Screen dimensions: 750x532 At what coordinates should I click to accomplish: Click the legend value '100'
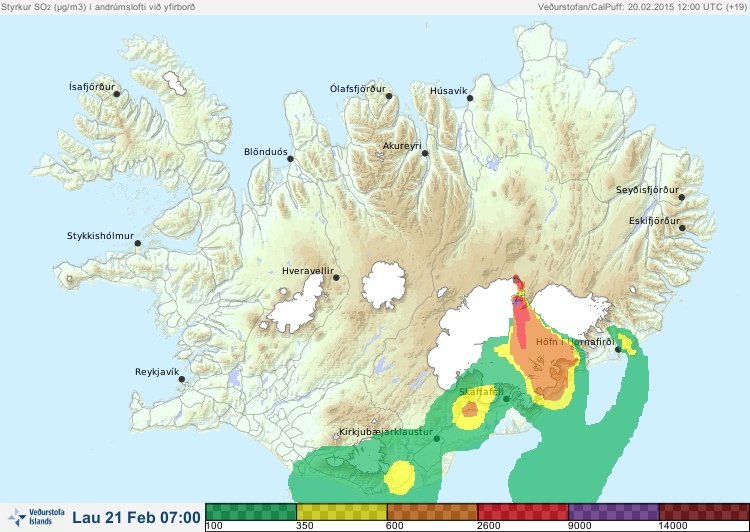coord(214,526)
